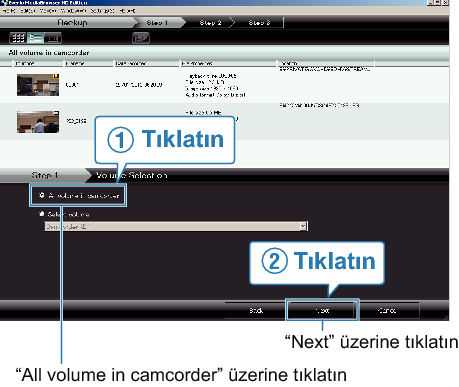Image resolution: width=459 pixels, height=387 pixels.
Task: Open the volume selection dropdown arrow
Action: point(303,226)
